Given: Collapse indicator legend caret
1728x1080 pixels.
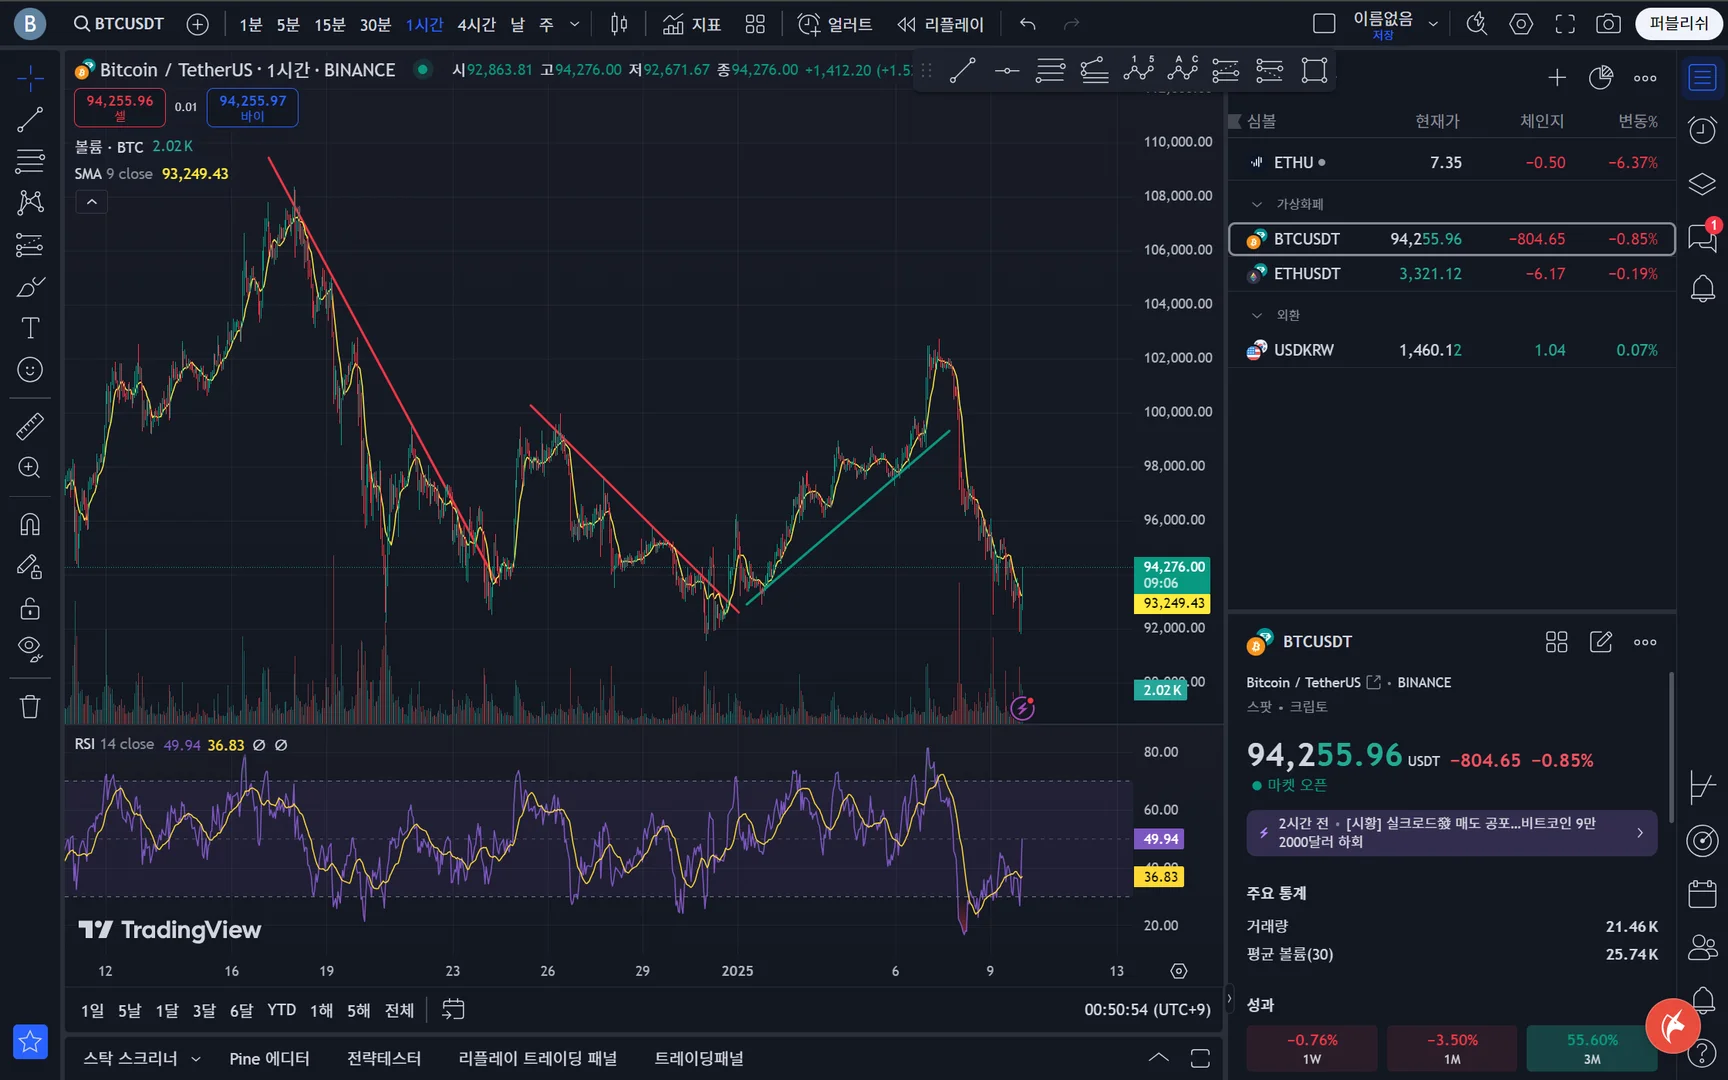Looking at the screenshot, I should pos(91,202).
